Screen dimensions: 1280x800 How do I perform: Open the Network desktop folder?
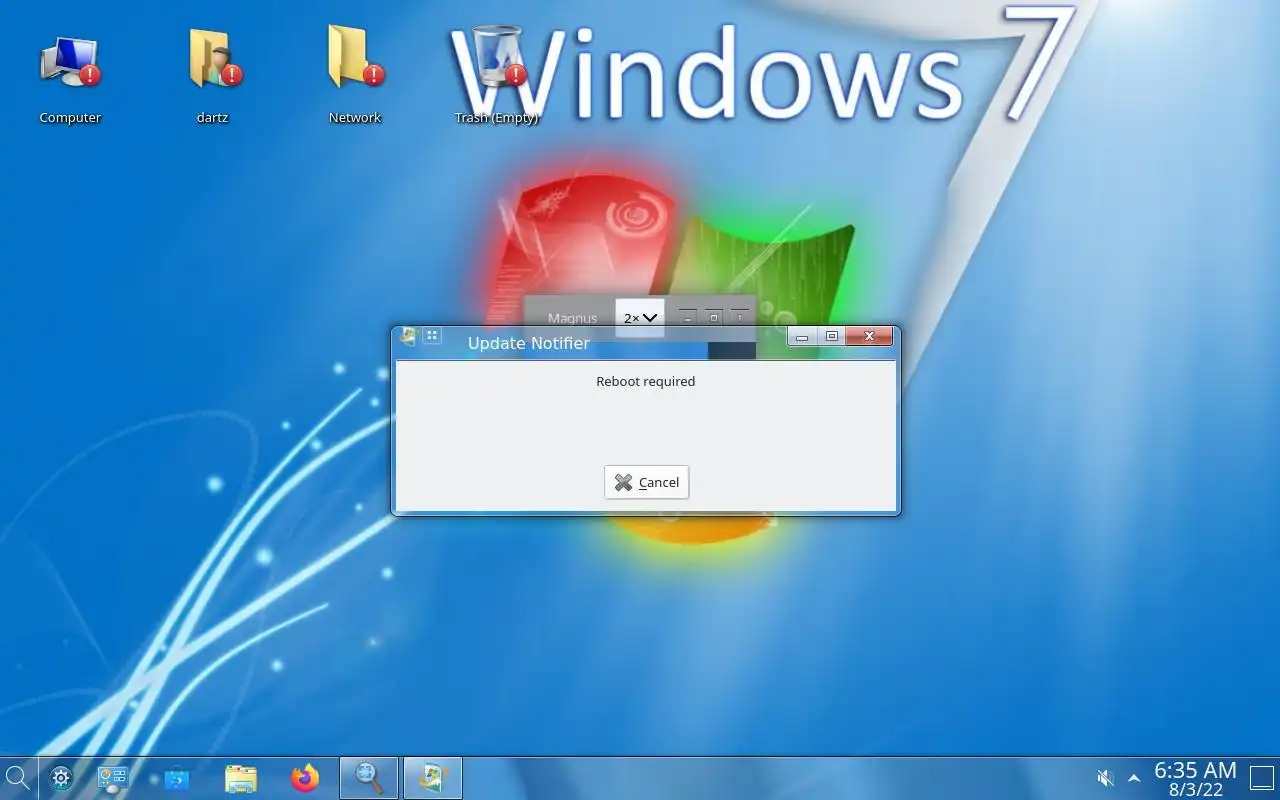coord(355,76)
